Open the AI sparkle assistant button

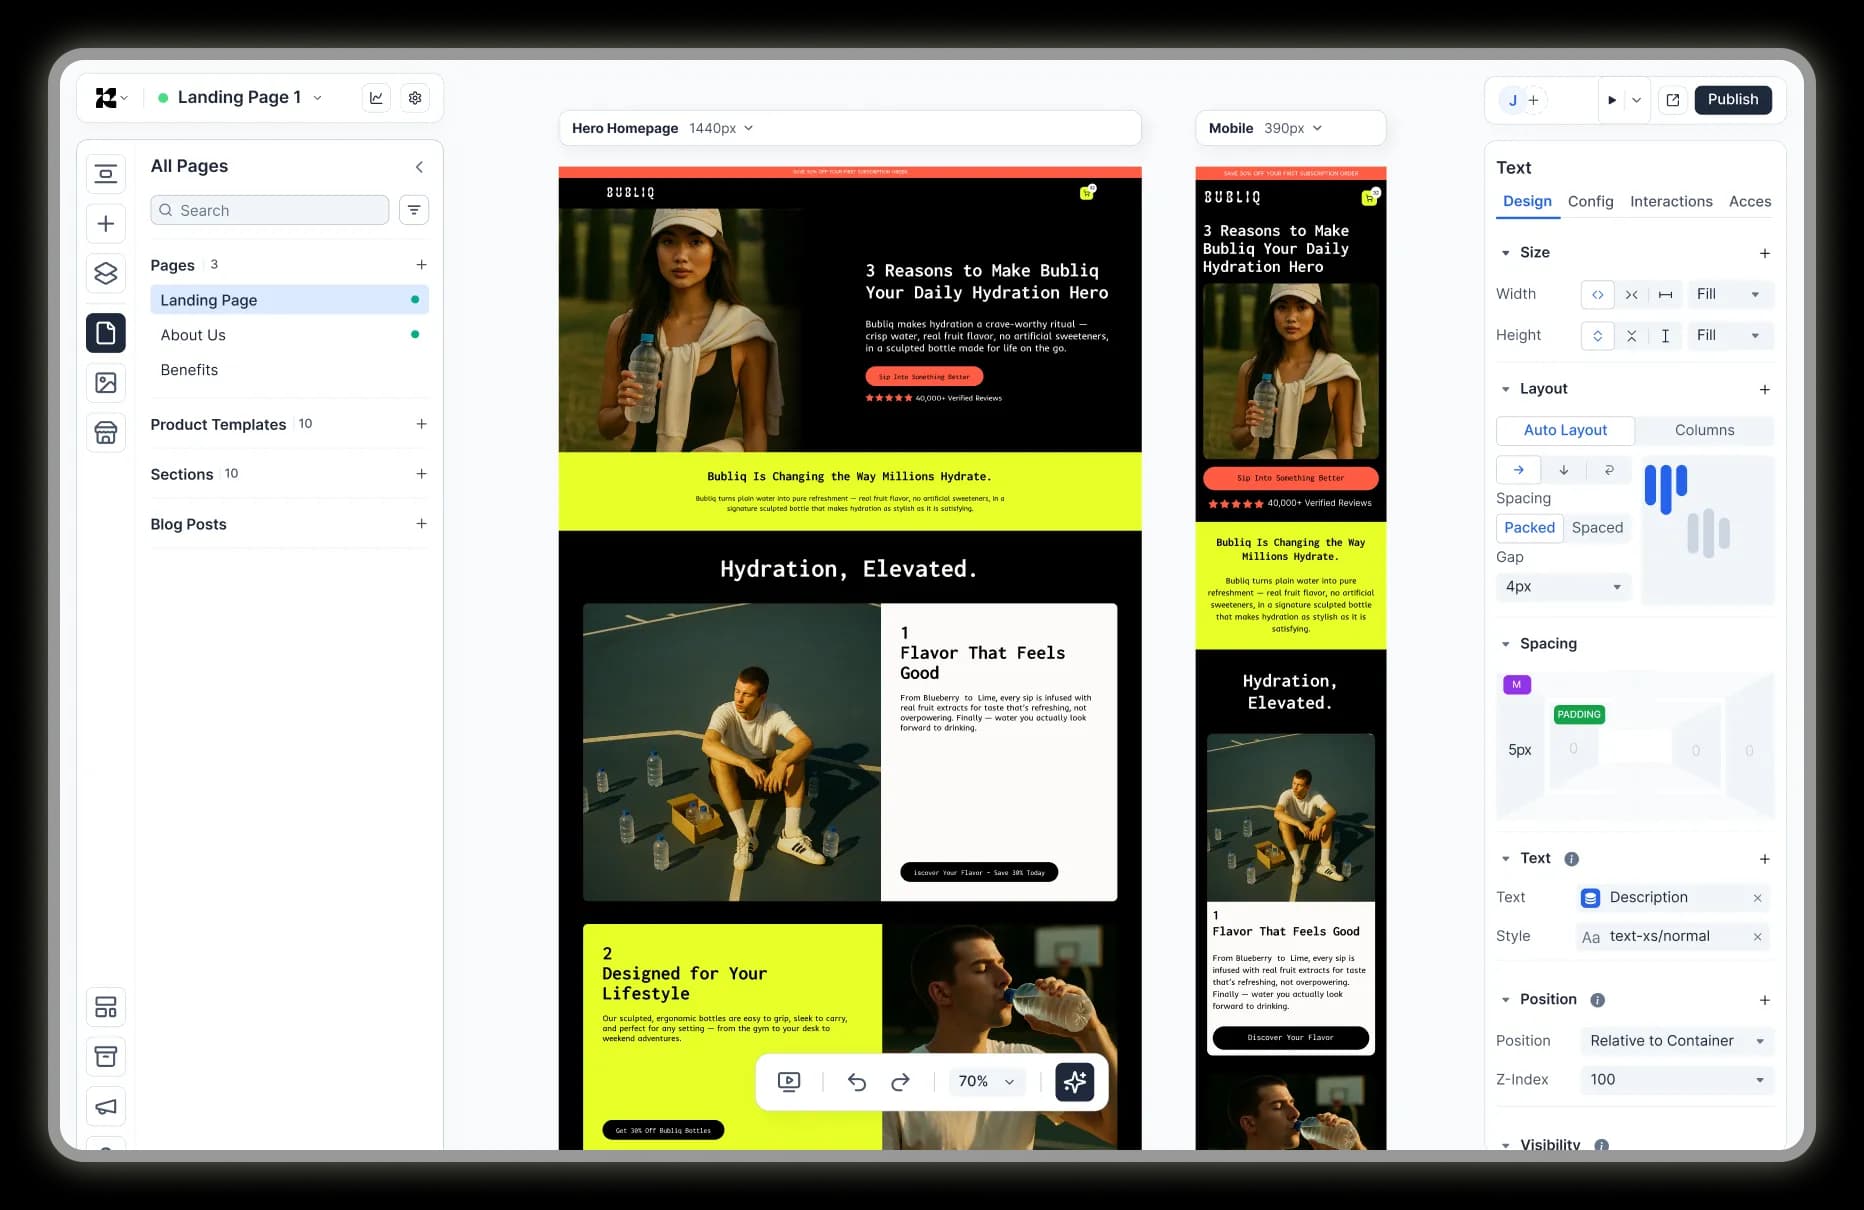coord(1075,1082)
